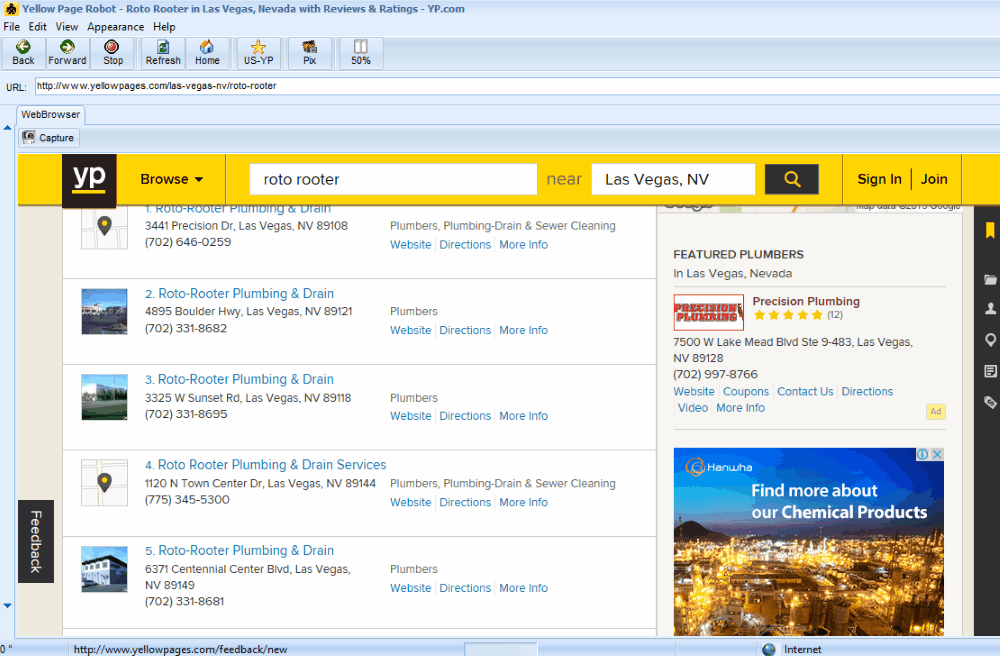
Task: Click the Boulder Hwy listing photo thumbnail
Action: tap(105, 312)
